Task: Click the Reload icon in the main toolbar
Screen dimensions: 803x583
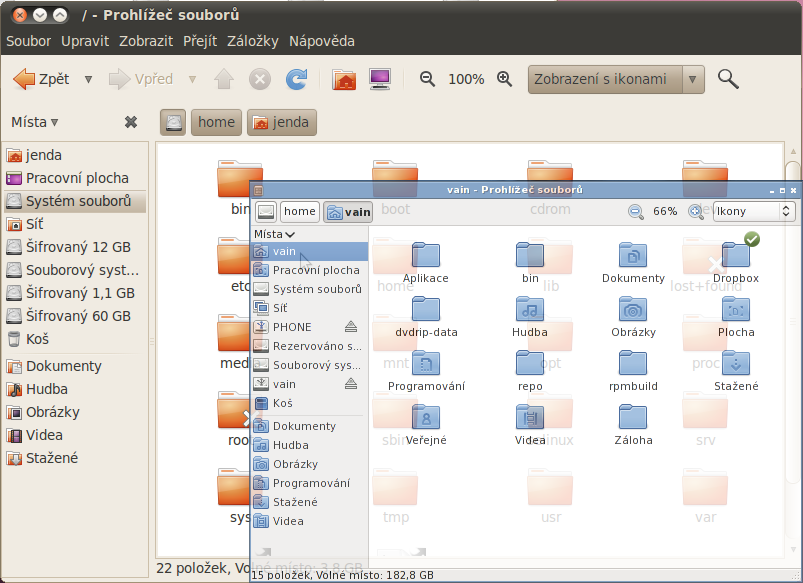Action: [x=296, y=80]
